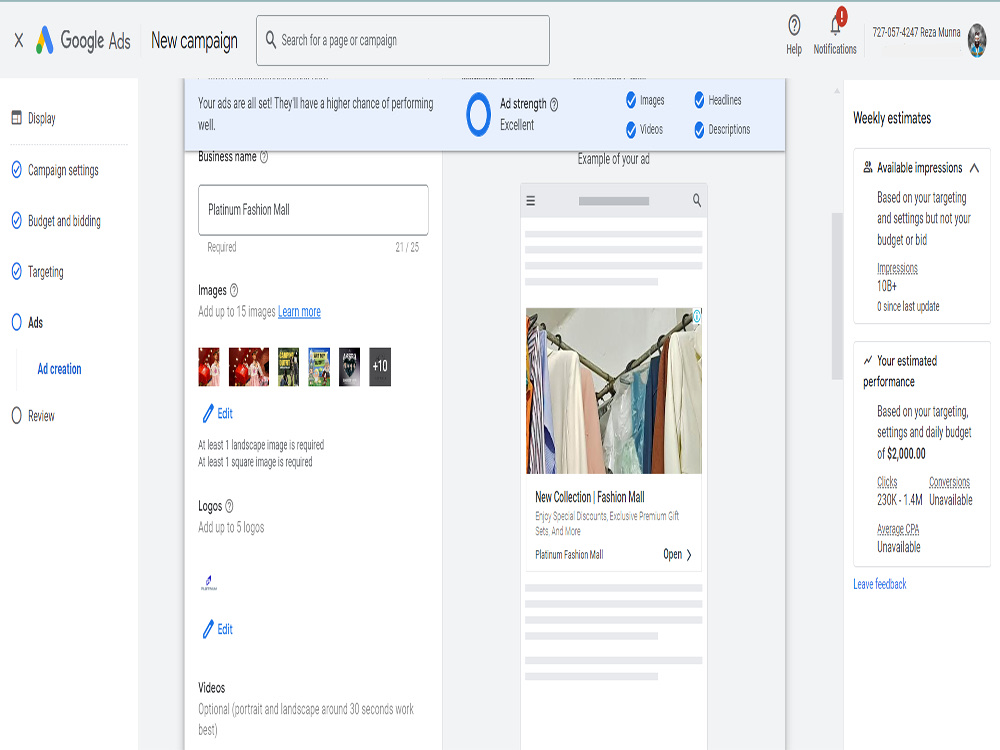Image resolution: width=1000 pixels, height=750 pixels.
Task: Select the first image thumbnail
Action: [209, 367]
